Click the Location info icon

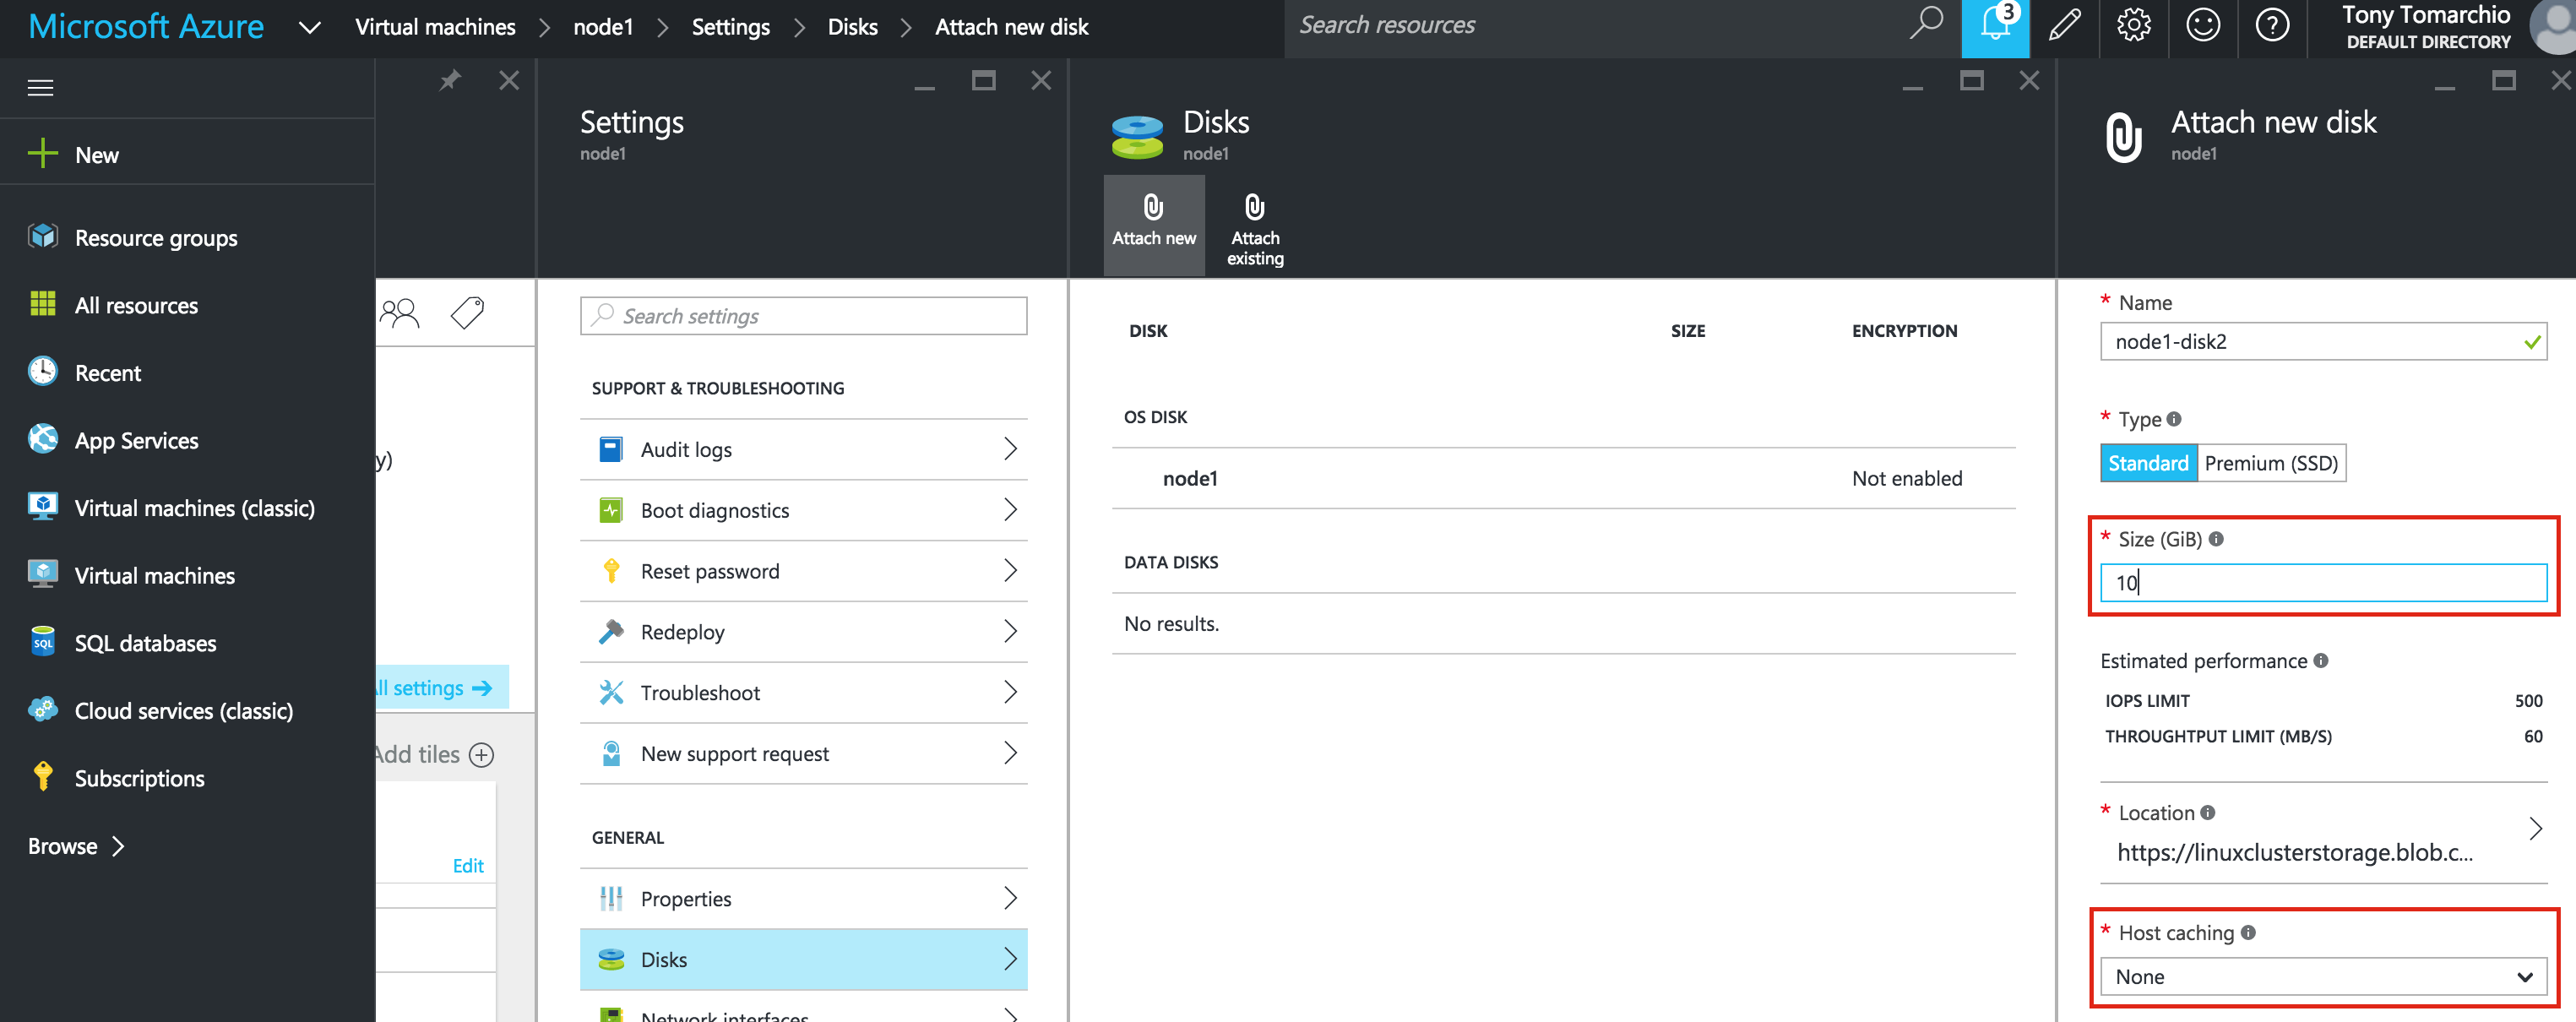(x=2208, y=813)
